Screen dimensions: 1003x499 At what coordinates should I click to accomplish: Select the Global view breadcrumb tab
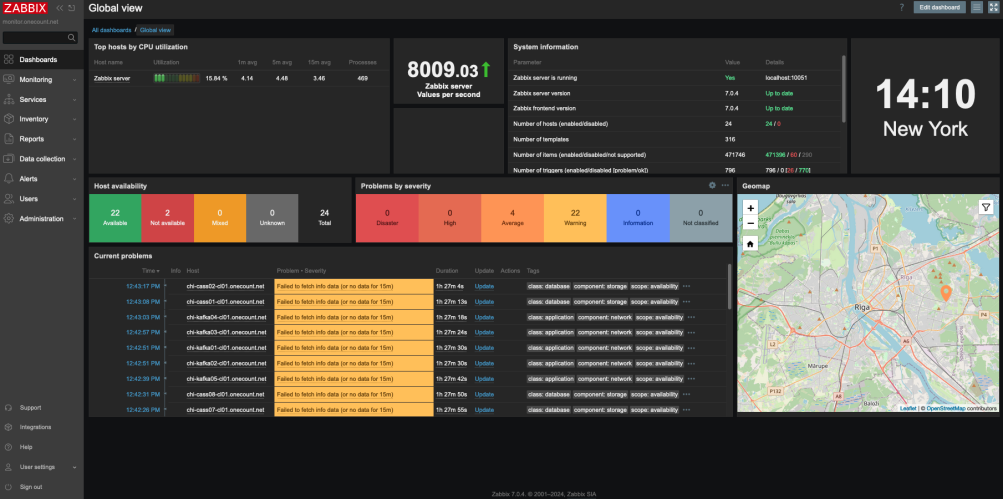coord(155,30)
